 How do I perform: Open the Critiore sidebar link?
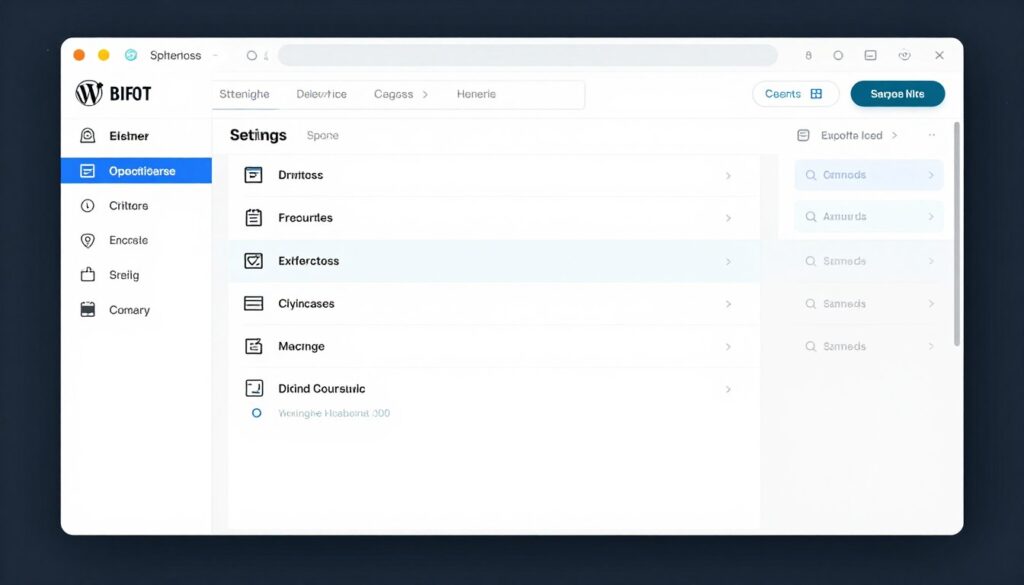(x=129, y=206)
